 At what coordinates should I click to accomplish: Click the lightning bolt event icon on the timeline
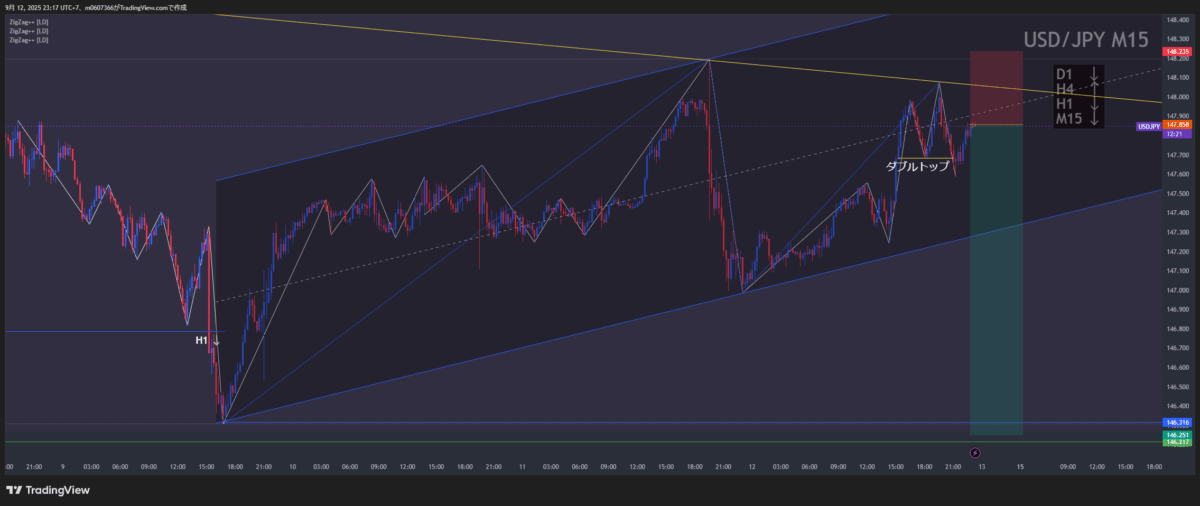tap(975, 453)
